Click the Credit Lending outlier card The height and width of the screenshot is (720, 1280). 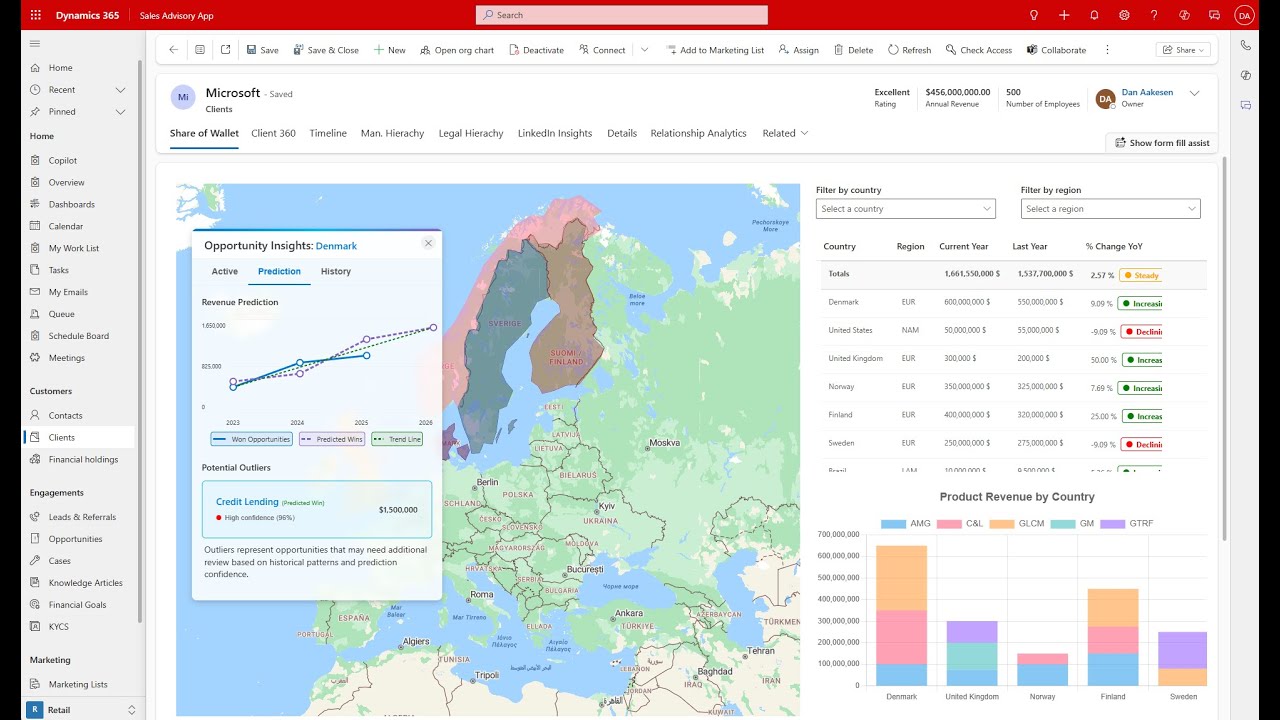pyautogui.click(x=317, y=509)
